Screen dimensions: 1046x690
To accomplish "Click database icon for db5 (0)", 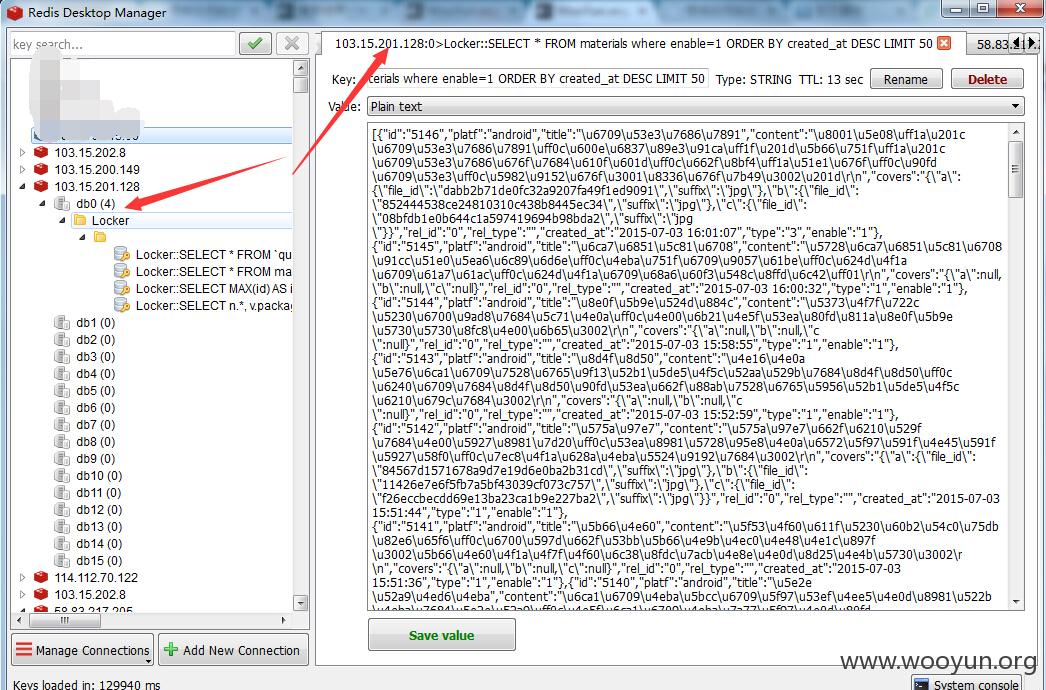I will coord(62,391).
